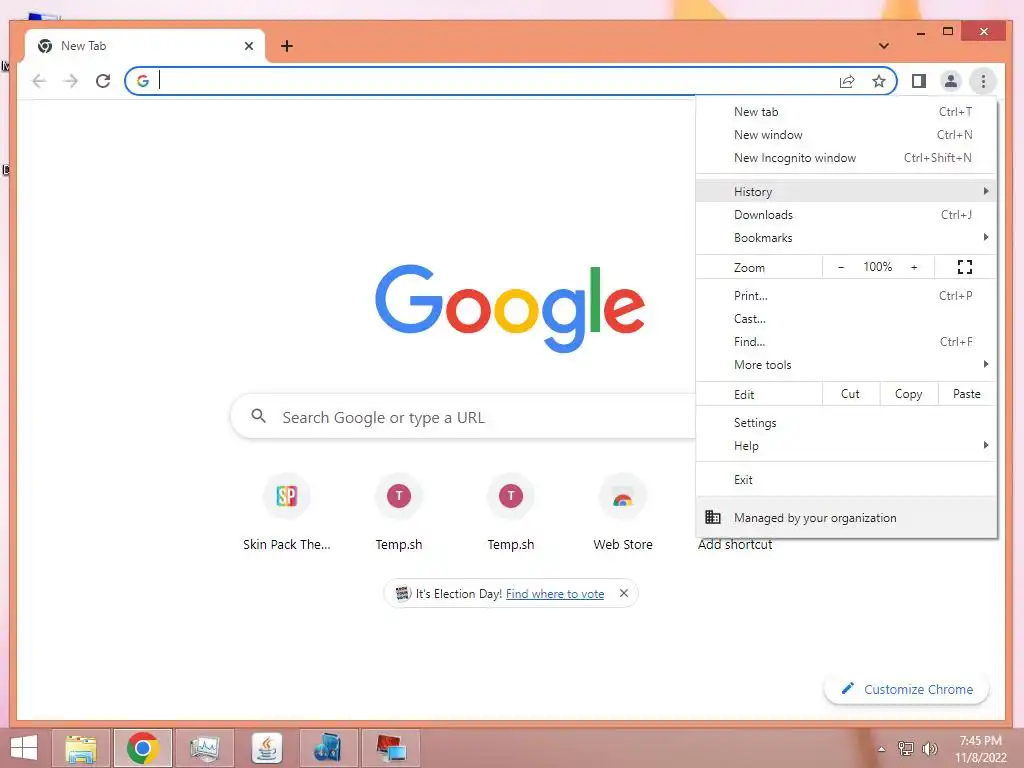Click the Search Google or type a URL box

click(464, 417)
